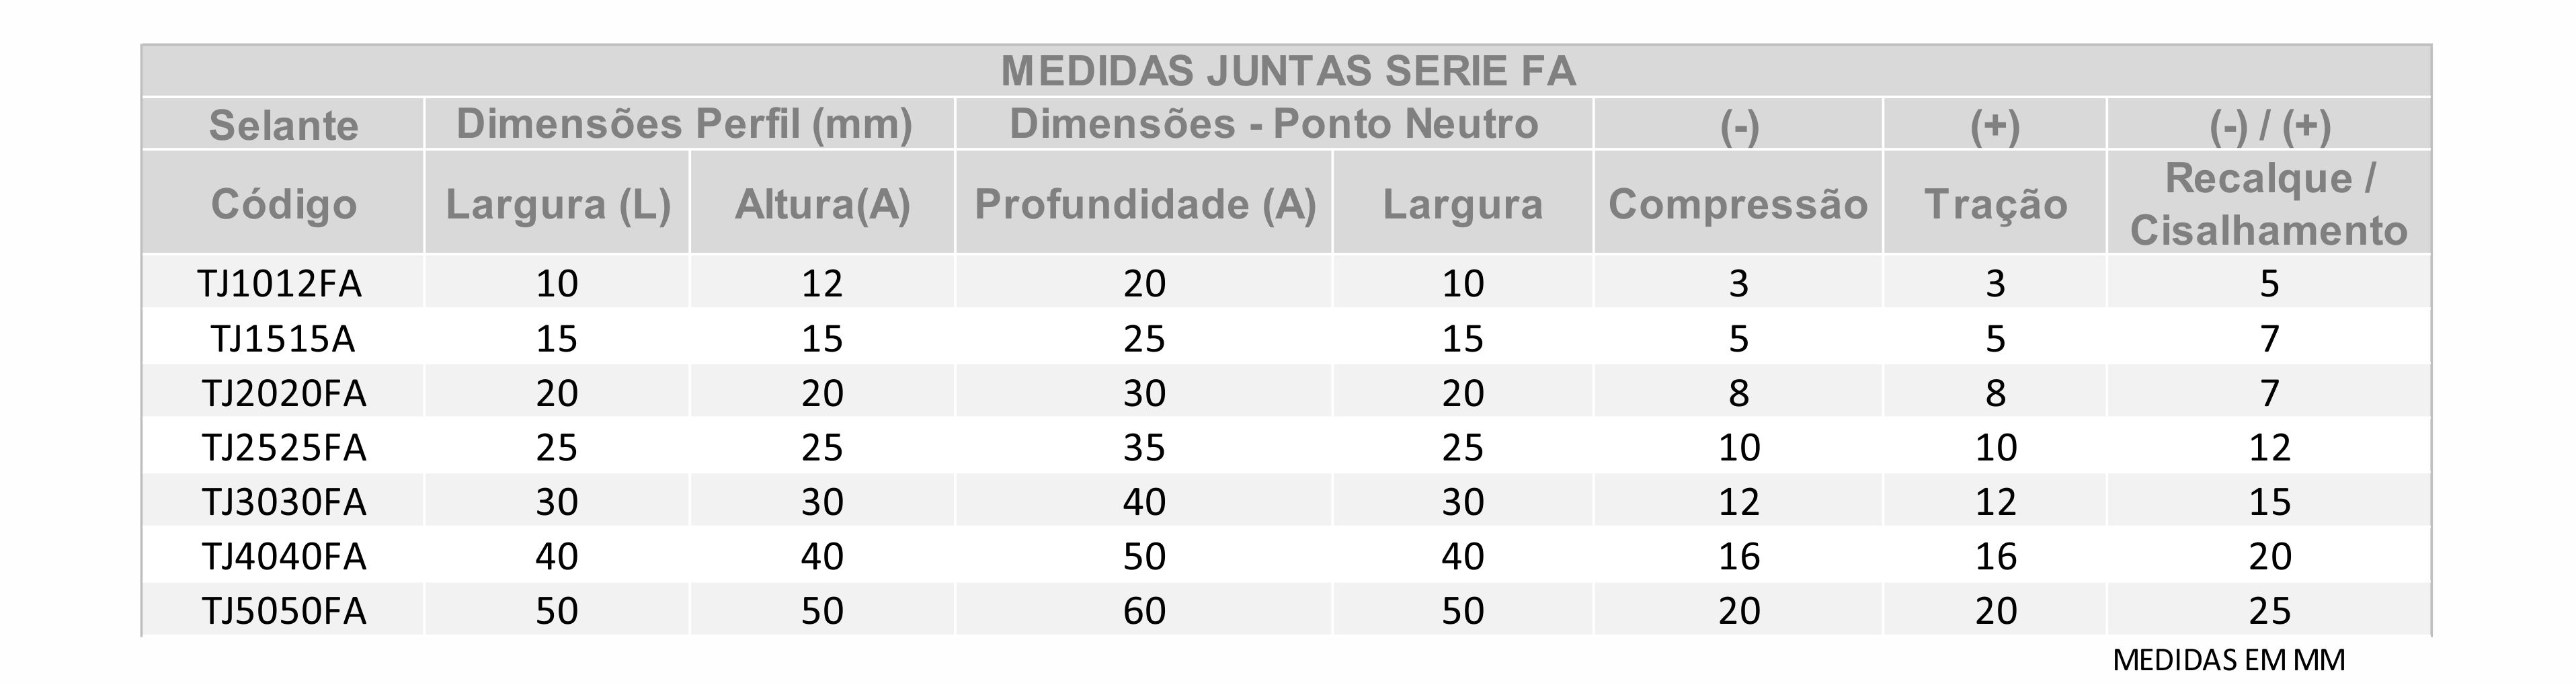Viewport: 2576px width, 683px height.
Task: Select the Largura (L) column header
Action: tap(557, 203)
